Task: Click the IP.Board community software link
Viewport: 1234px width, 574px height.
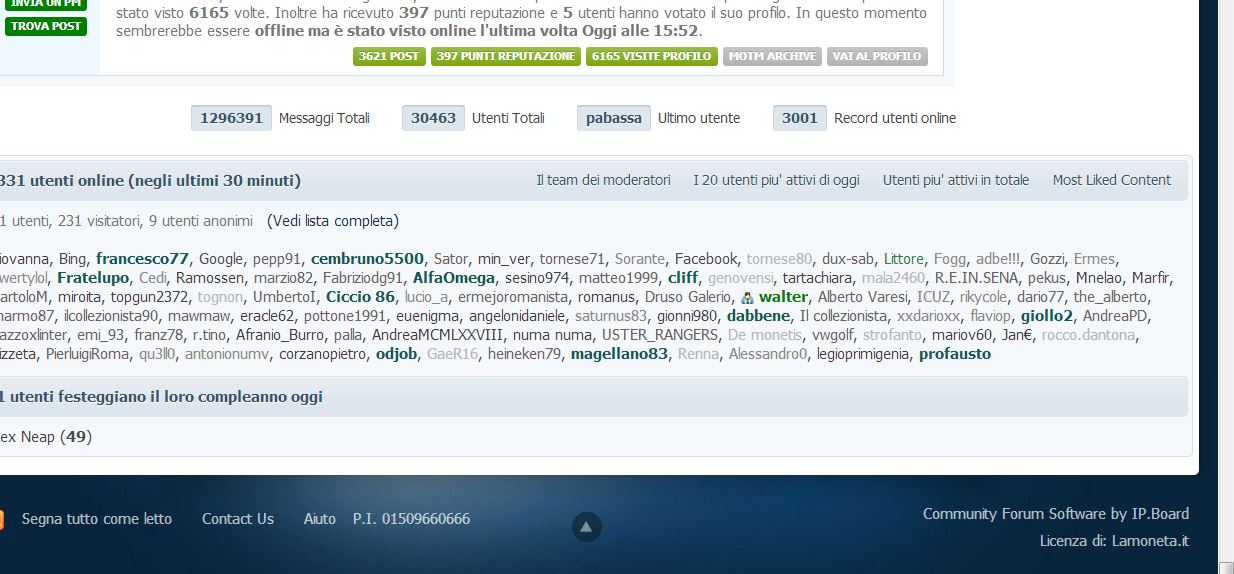Action: pyautogui.click(x=1056, y=514)
